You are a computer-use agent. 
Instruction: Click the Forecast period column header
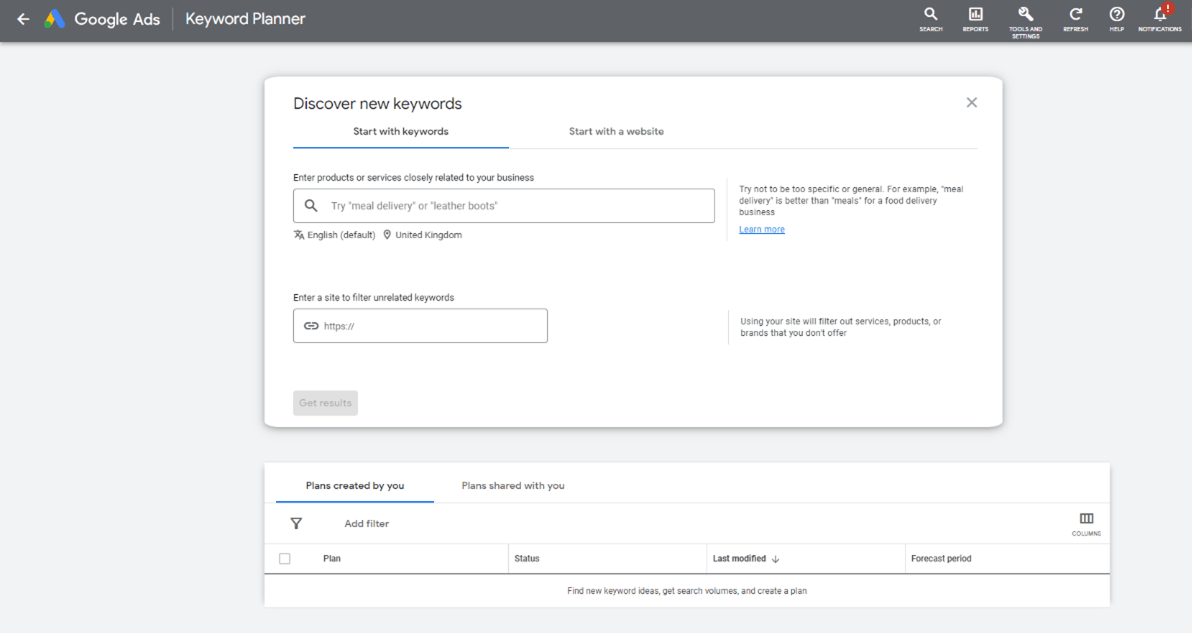coord(941,559)
